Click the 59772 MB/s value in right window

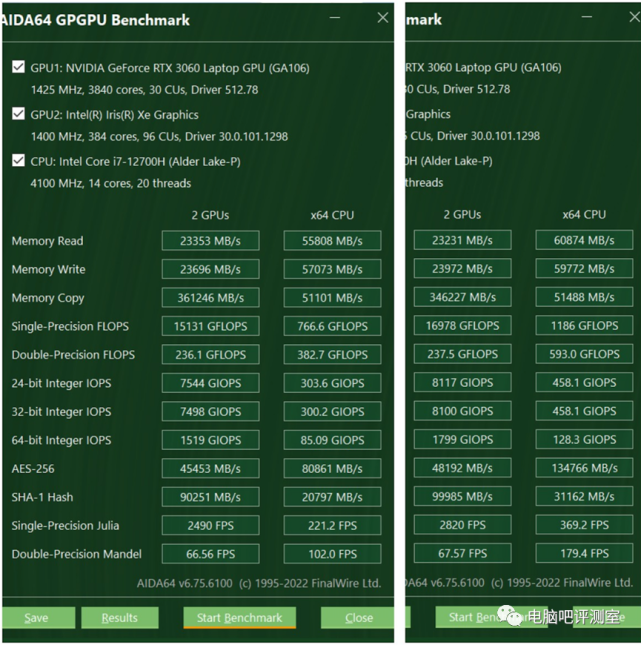coord(584,268)
